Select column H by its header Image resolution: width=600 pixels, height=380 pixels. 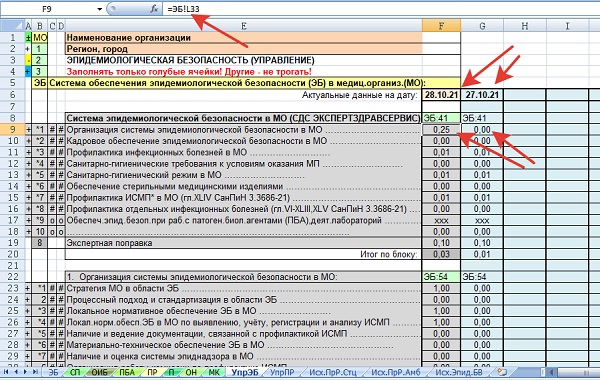tap(525, 26)
